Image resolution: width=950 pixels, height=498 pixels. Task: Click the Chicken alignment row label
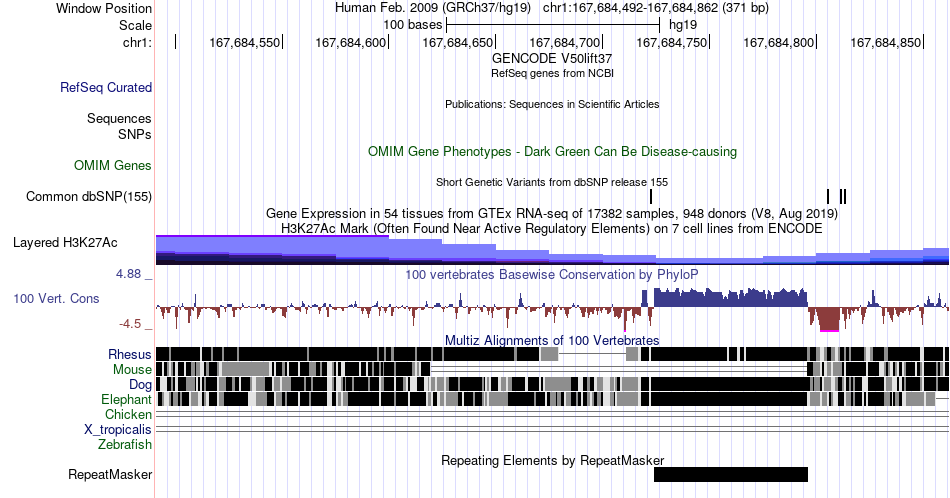pos(128,414)
